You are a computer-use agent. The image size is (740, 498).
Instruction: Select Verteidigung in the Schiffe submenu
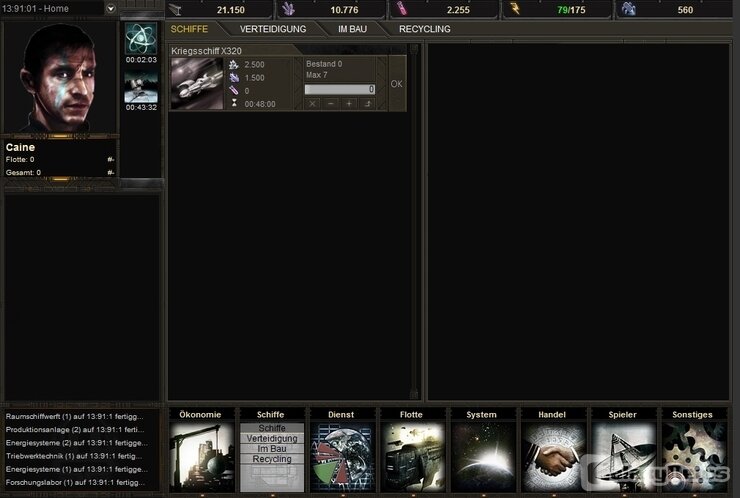tap(272, 439)
